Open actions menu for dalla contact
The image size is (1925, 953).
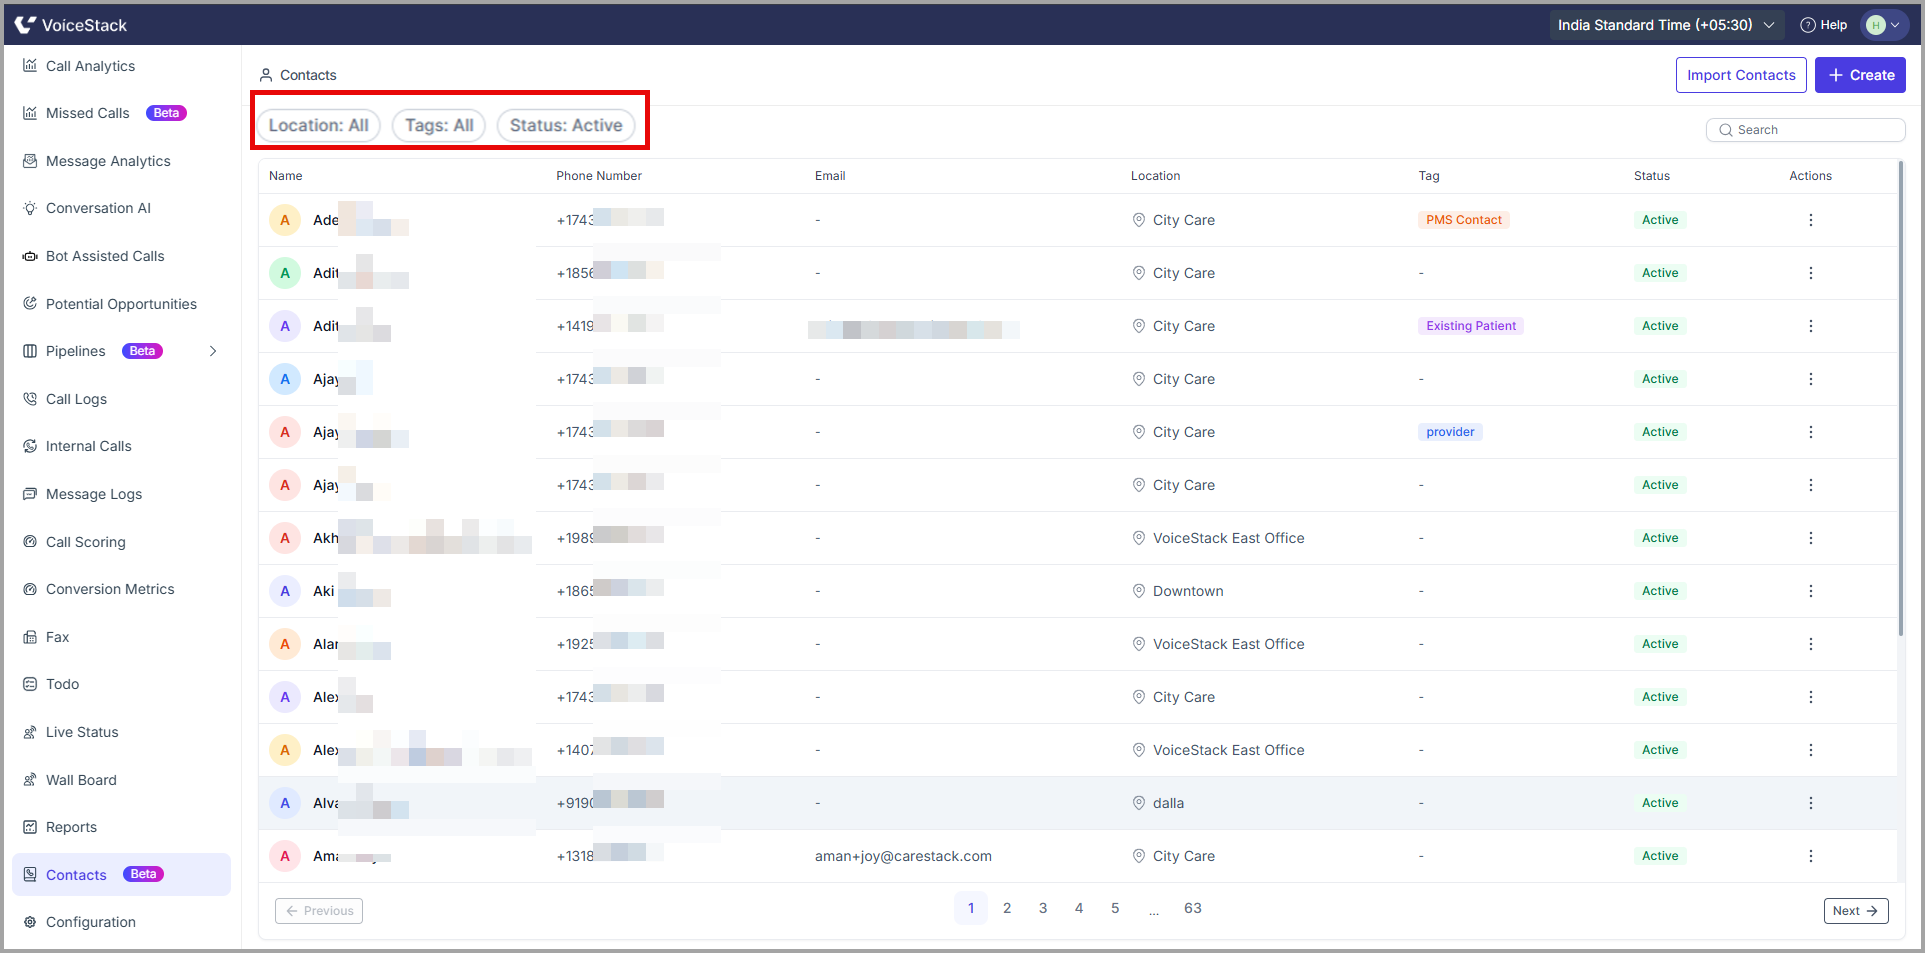(1811, 803)
